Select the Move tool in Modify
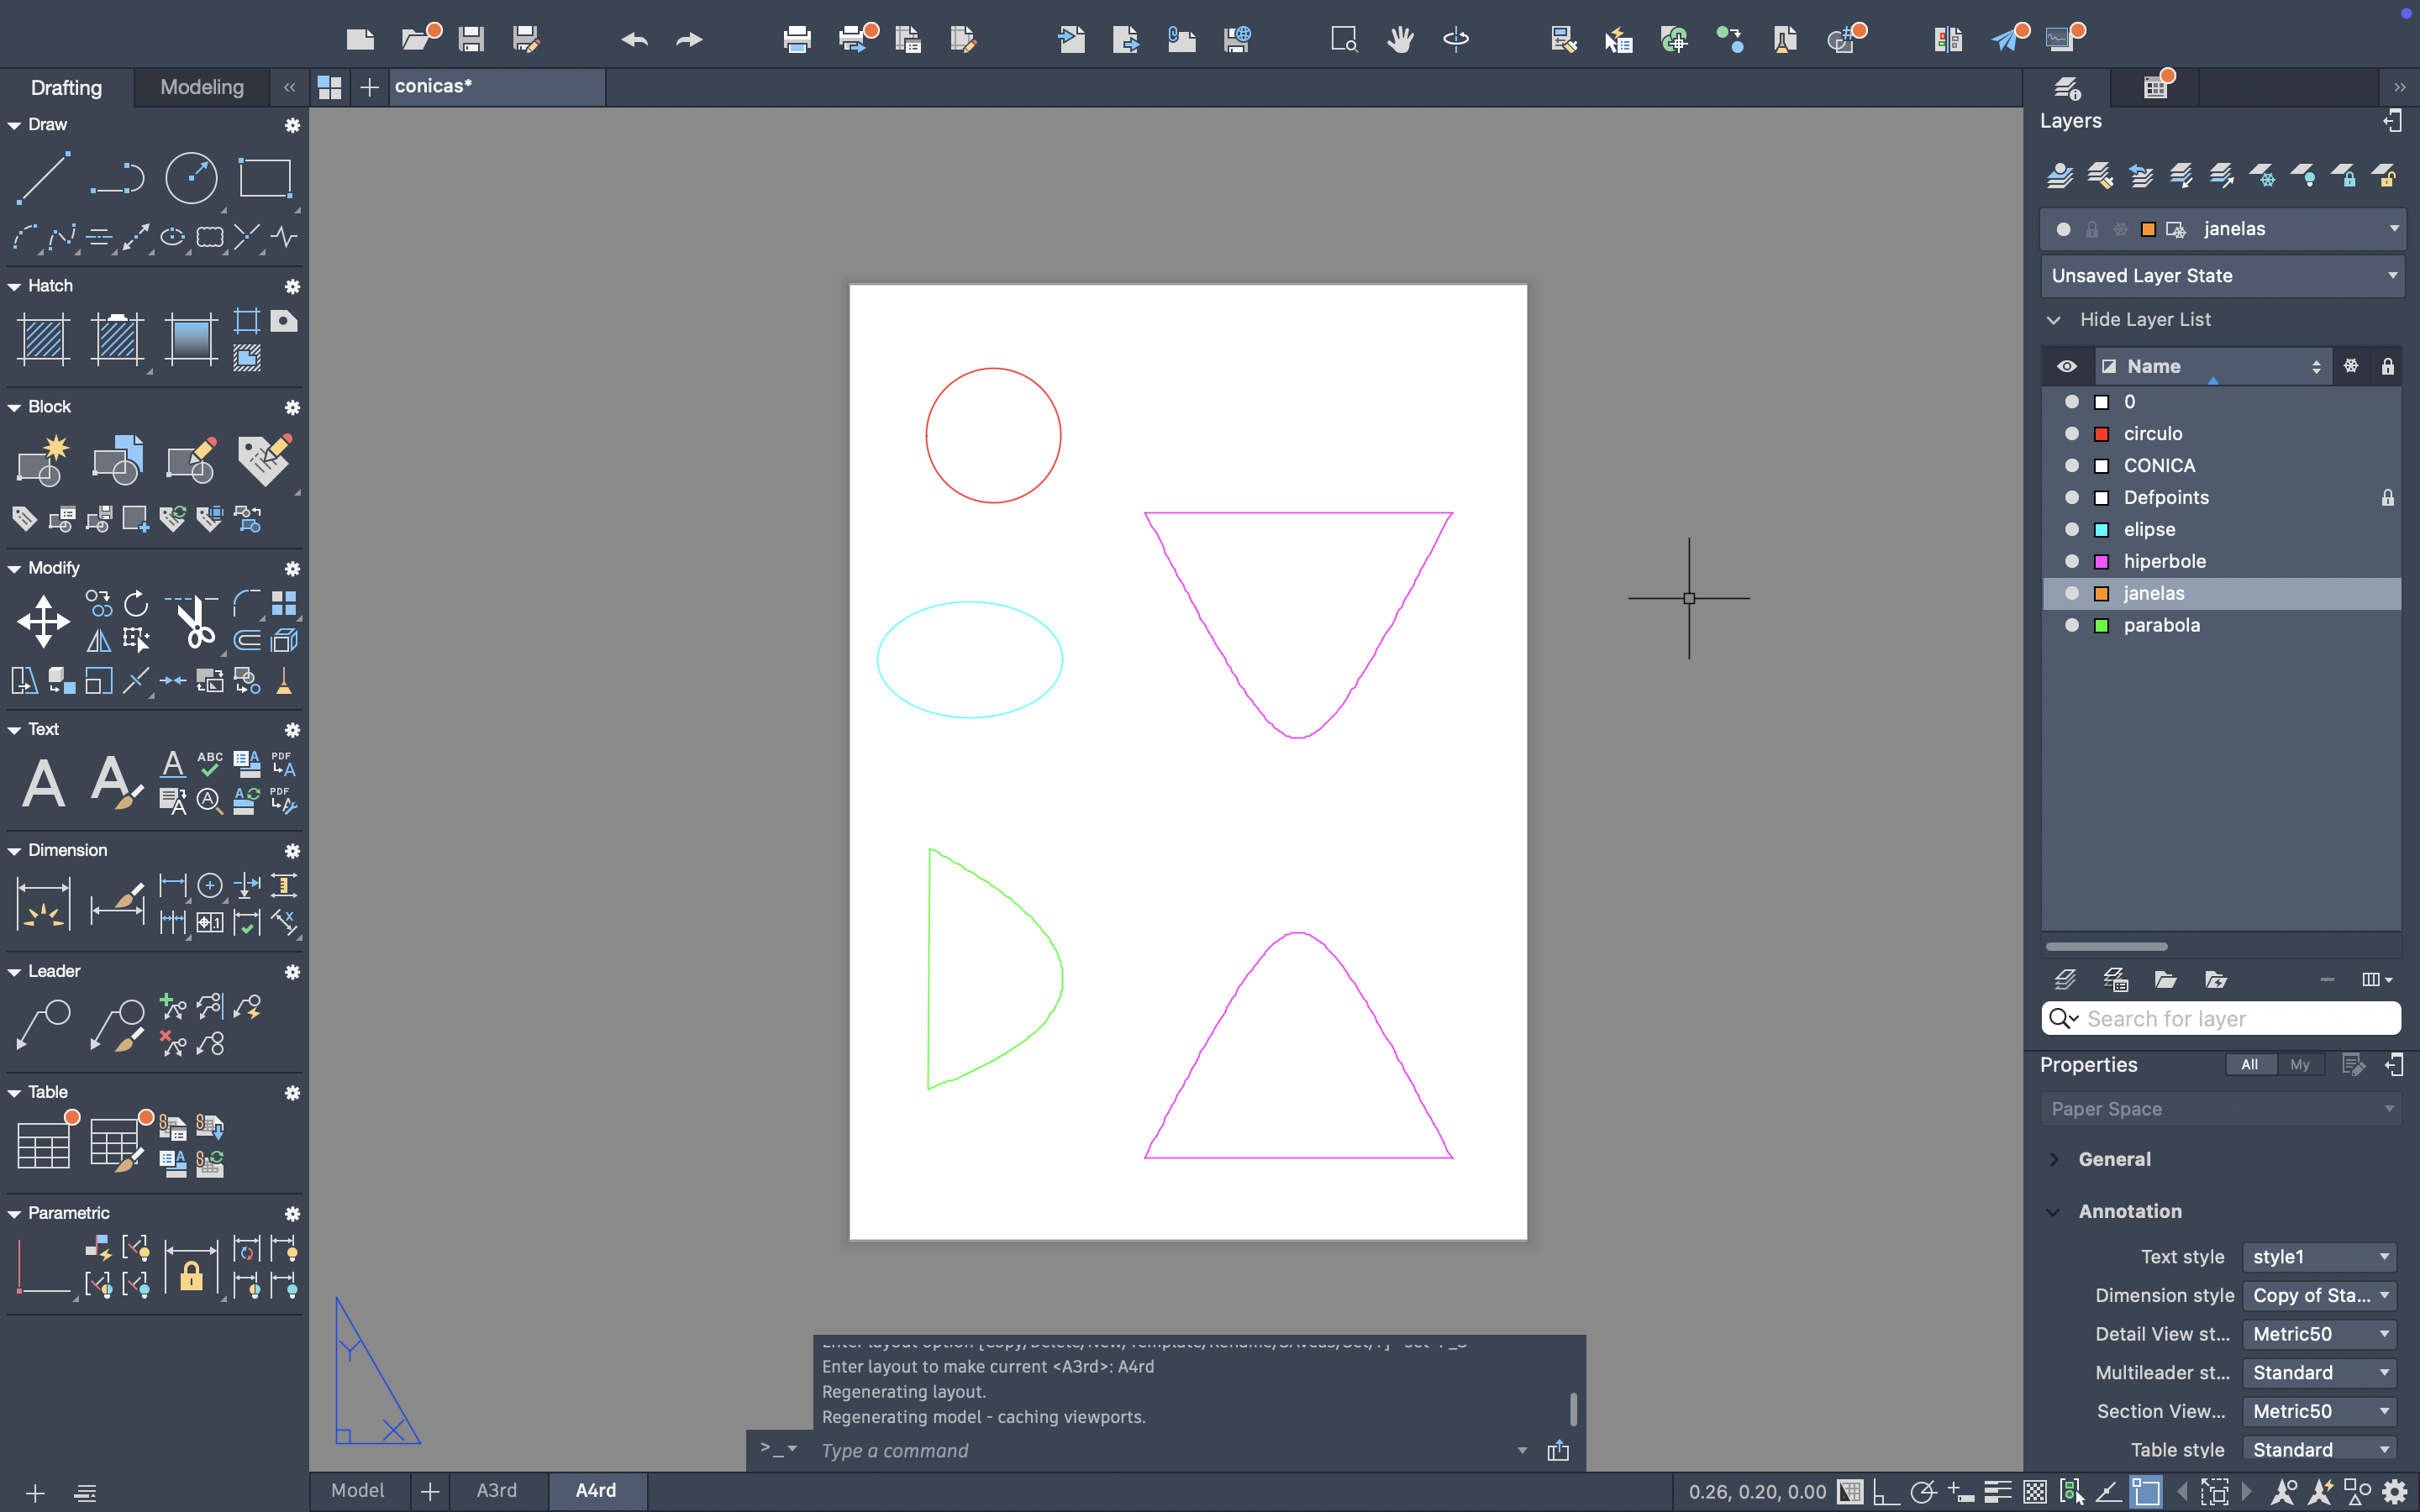This screenshot has width=2420, height=1512. (43, 621)
